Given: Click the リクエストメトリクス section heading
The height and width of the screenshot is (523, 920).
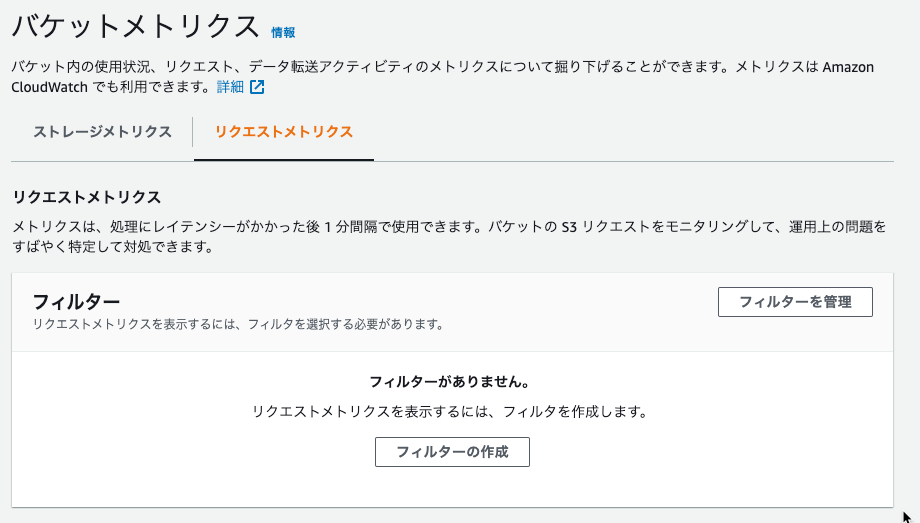Looking at the screenshot, I should 87,197.
